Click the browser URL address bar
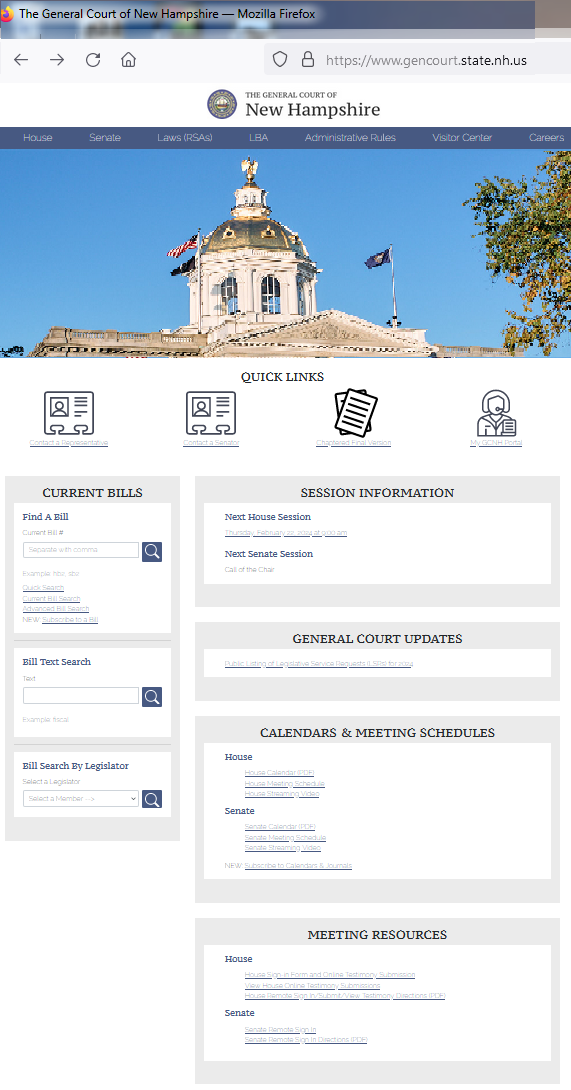This screenshot has width=571, height=1090. click(417, 60)
